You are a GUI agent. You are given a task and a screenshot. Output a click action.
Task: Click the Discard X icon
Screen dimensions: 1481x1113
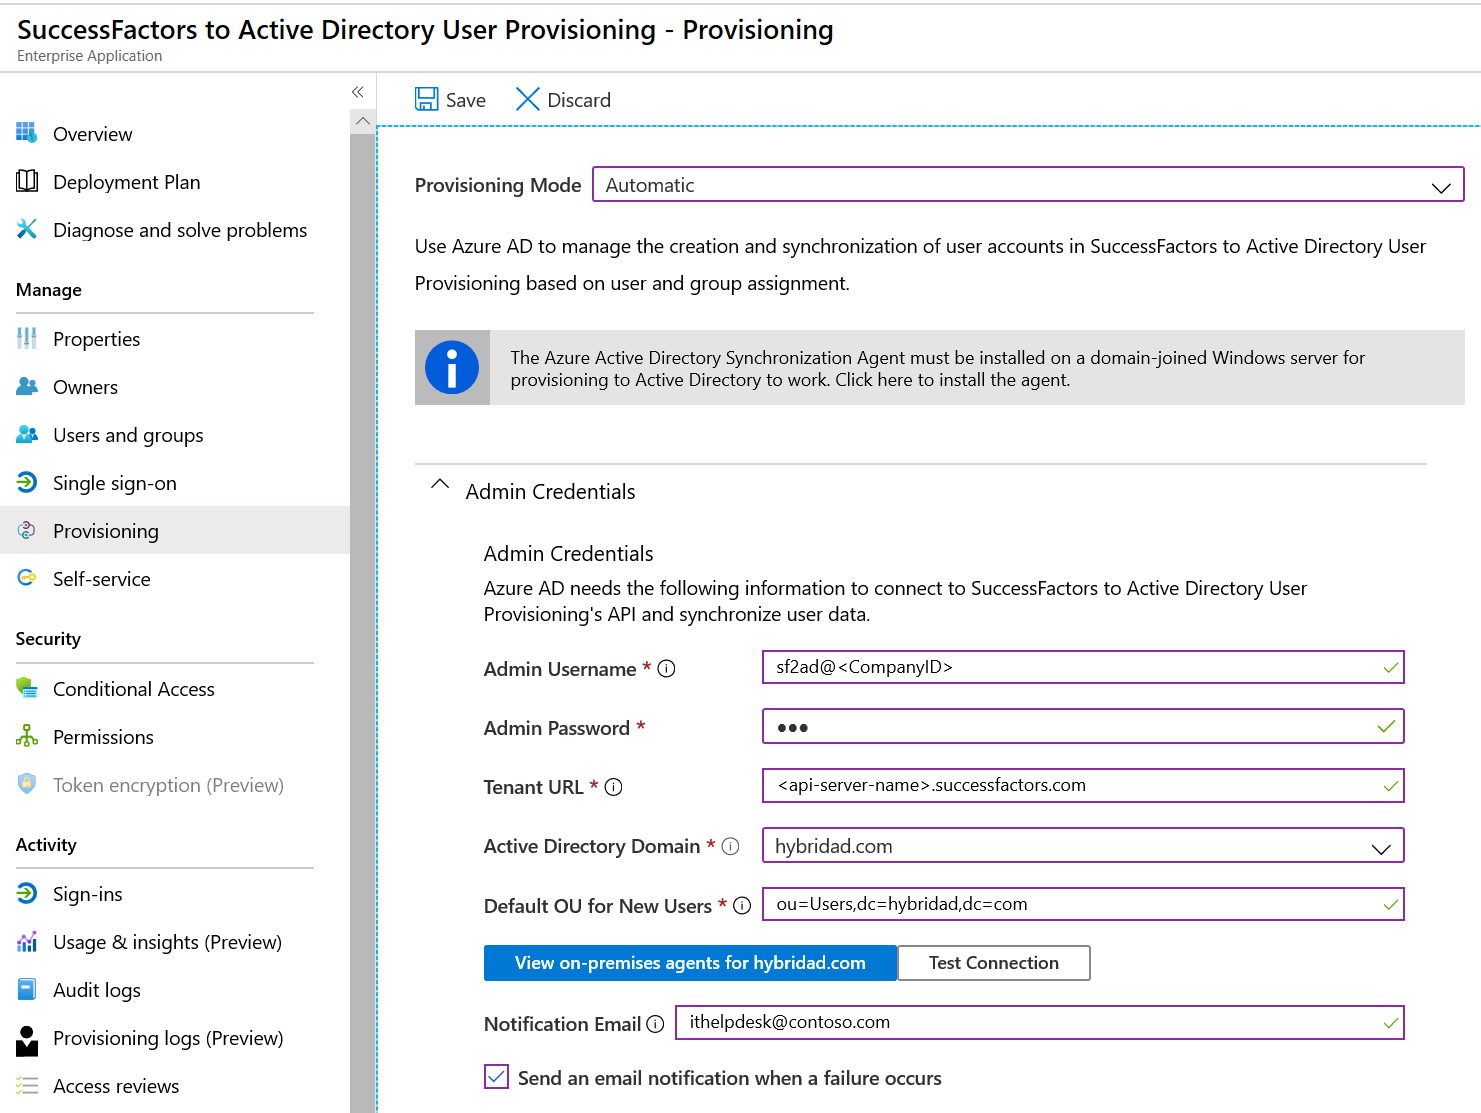[x=527, y=99]
